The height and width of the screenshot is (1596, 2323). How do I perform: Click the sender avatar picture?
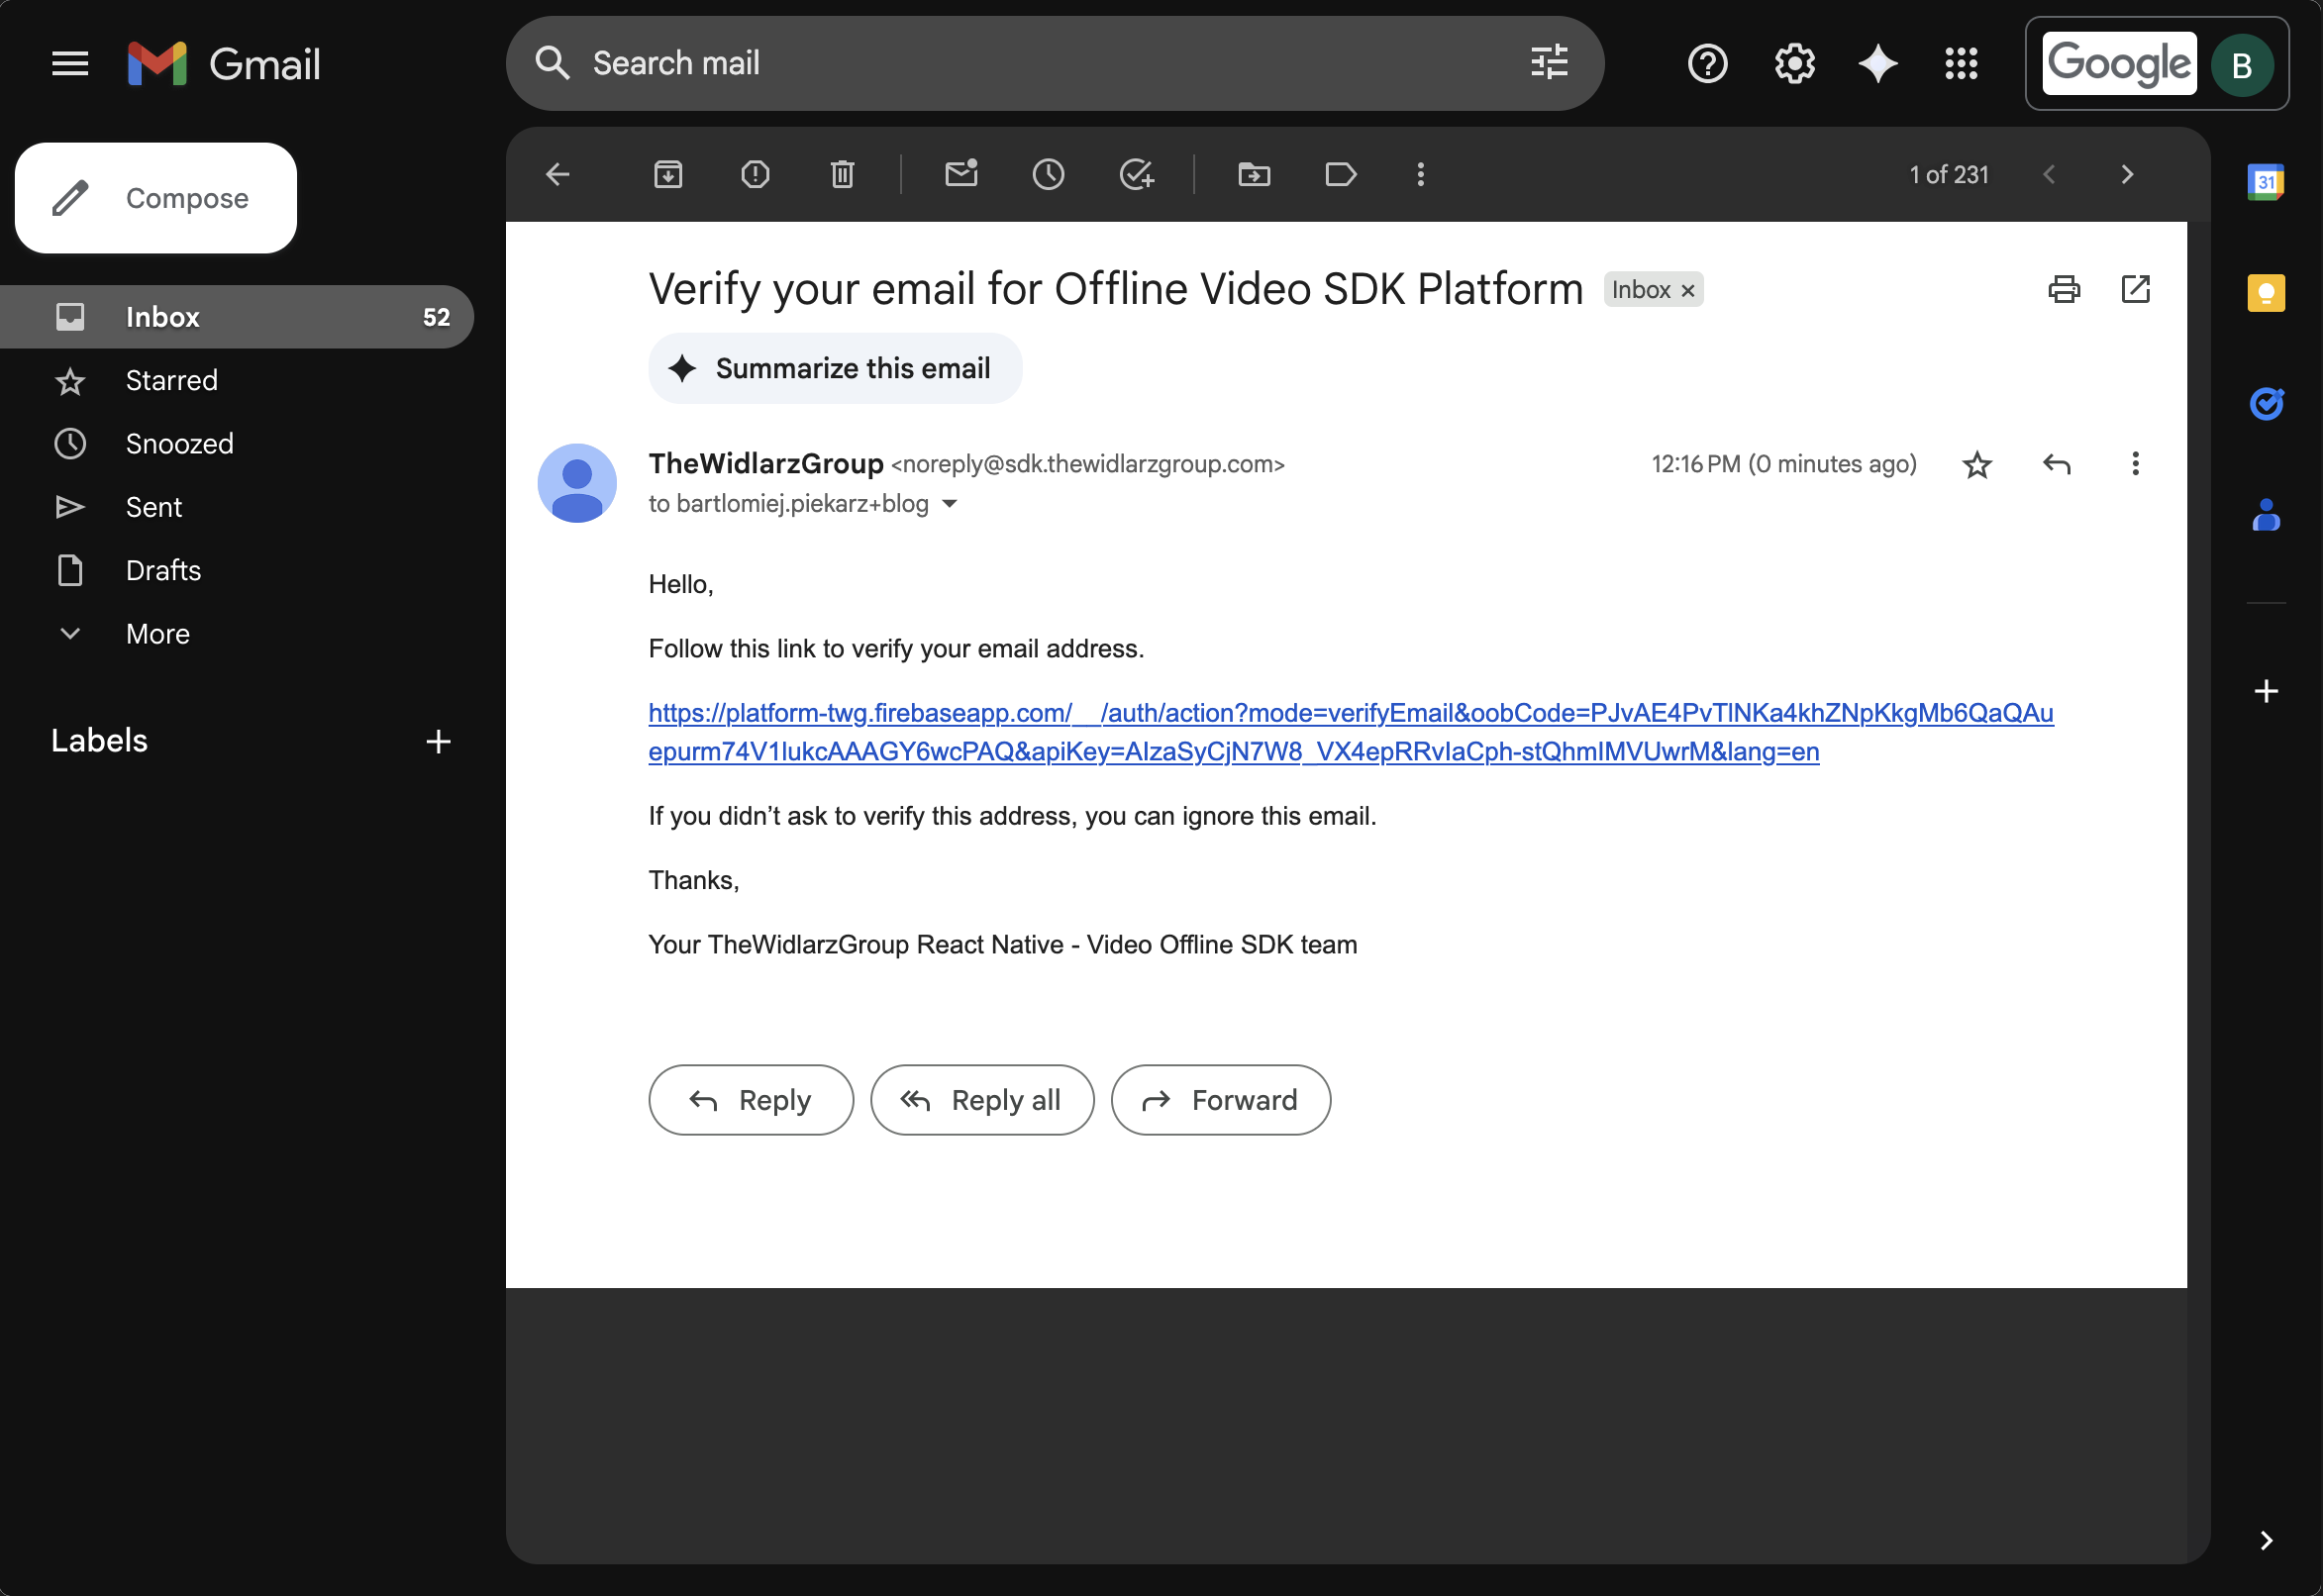[x=577, y=483]
